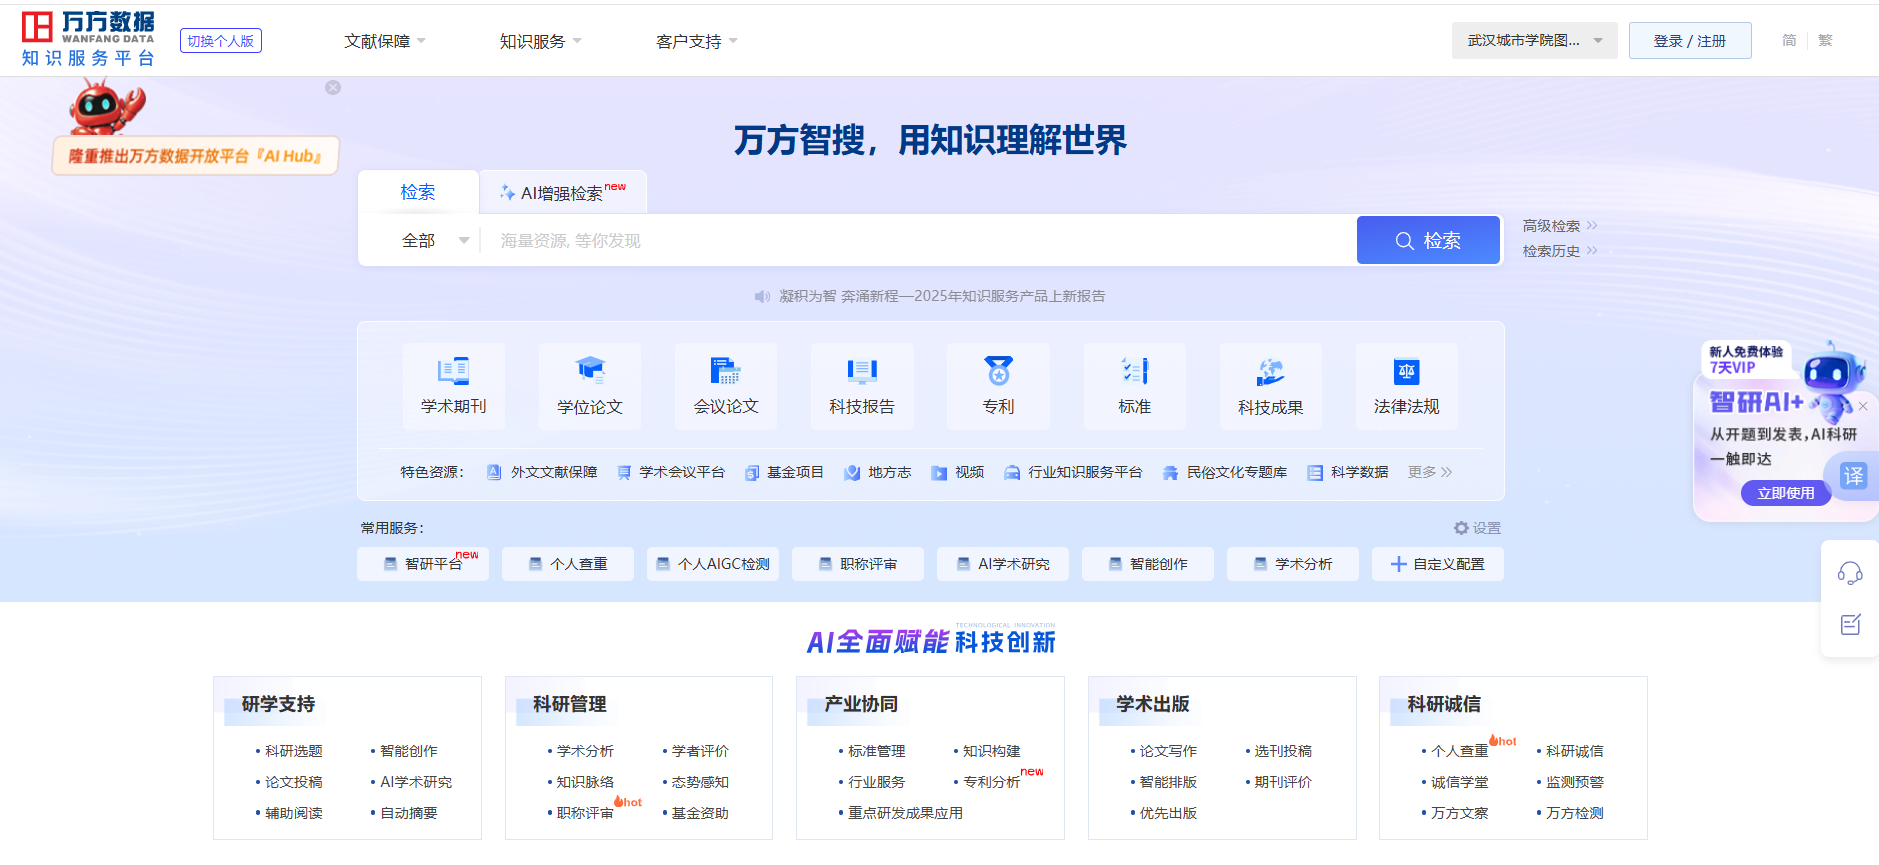Open 地方志 featured resource
Viewport: 1879px width, 865px height.
(x=878, y=472)
